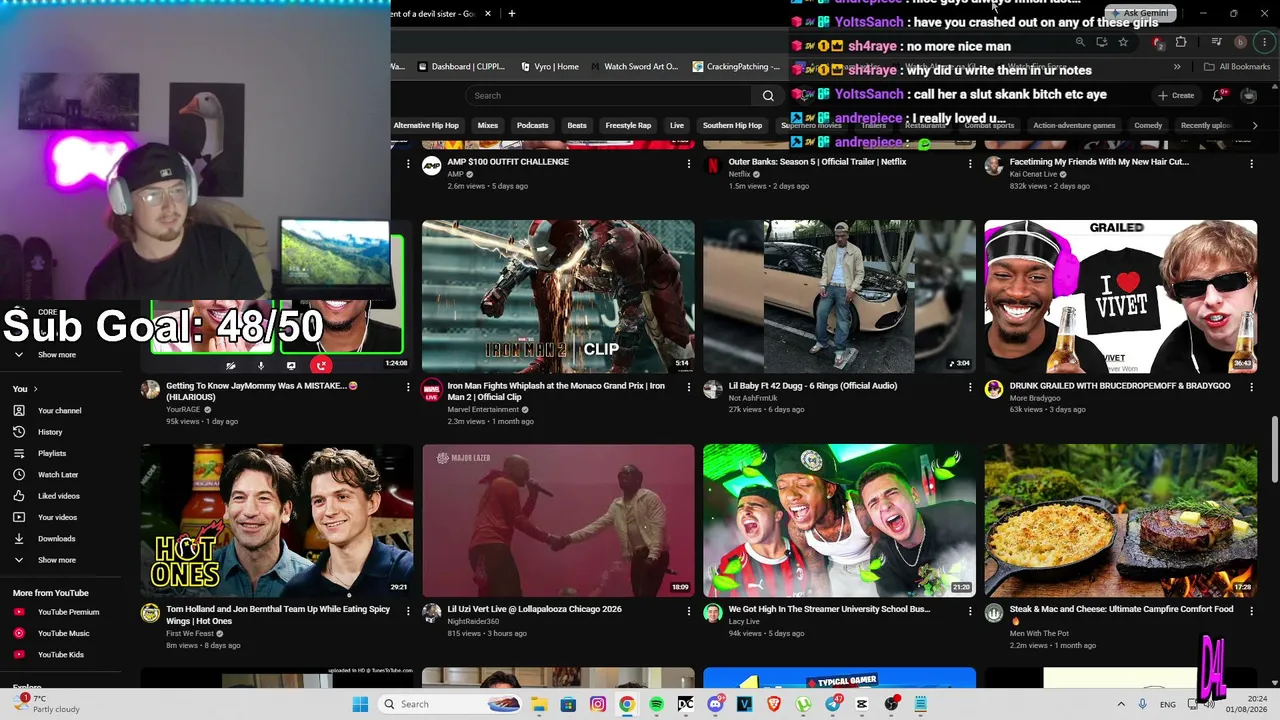Open options menu for Iron Man 2 clip

pos(688,387)
